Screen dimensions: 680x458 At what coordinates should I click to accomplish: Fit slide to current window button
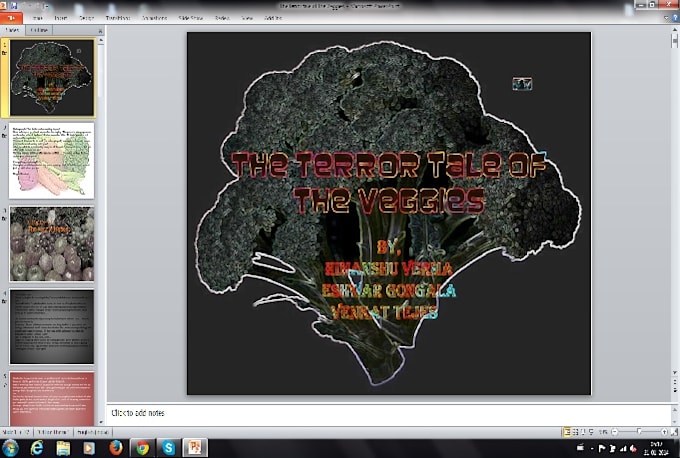pyautogui.click(x=674, y=432)
